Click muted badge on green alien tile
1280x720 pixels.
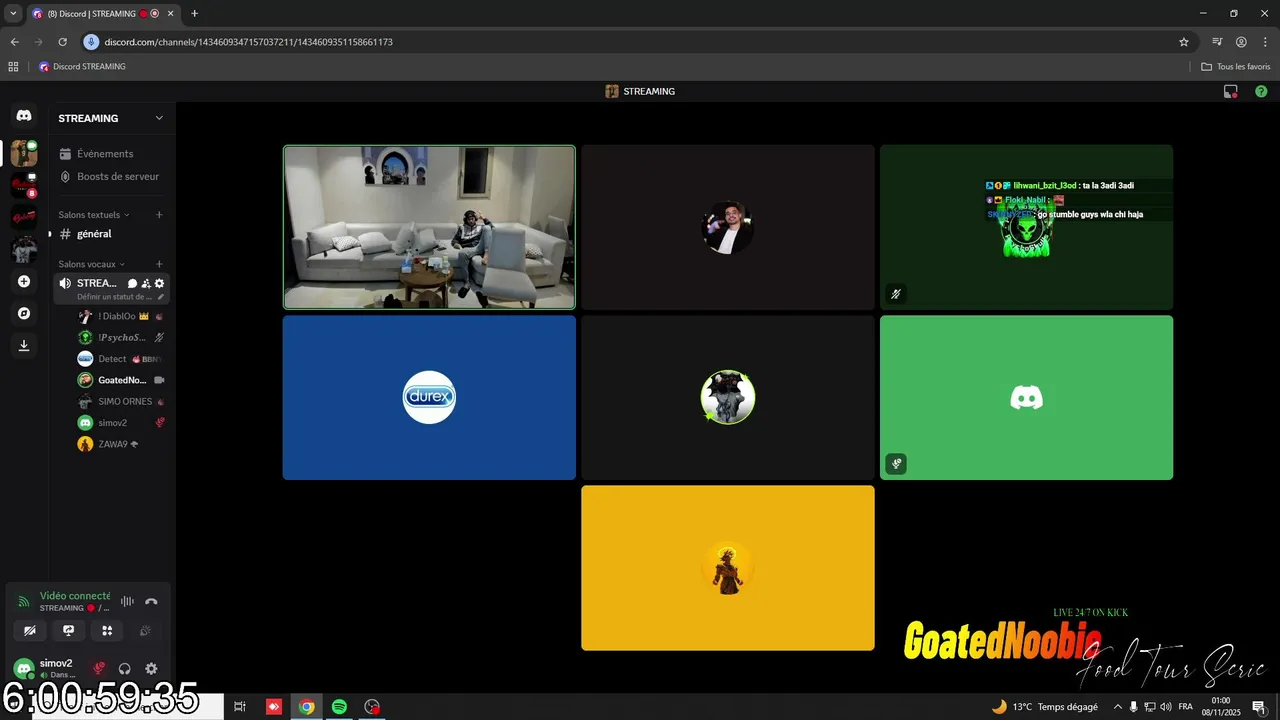pyautogui.click(x=896, y=294)
